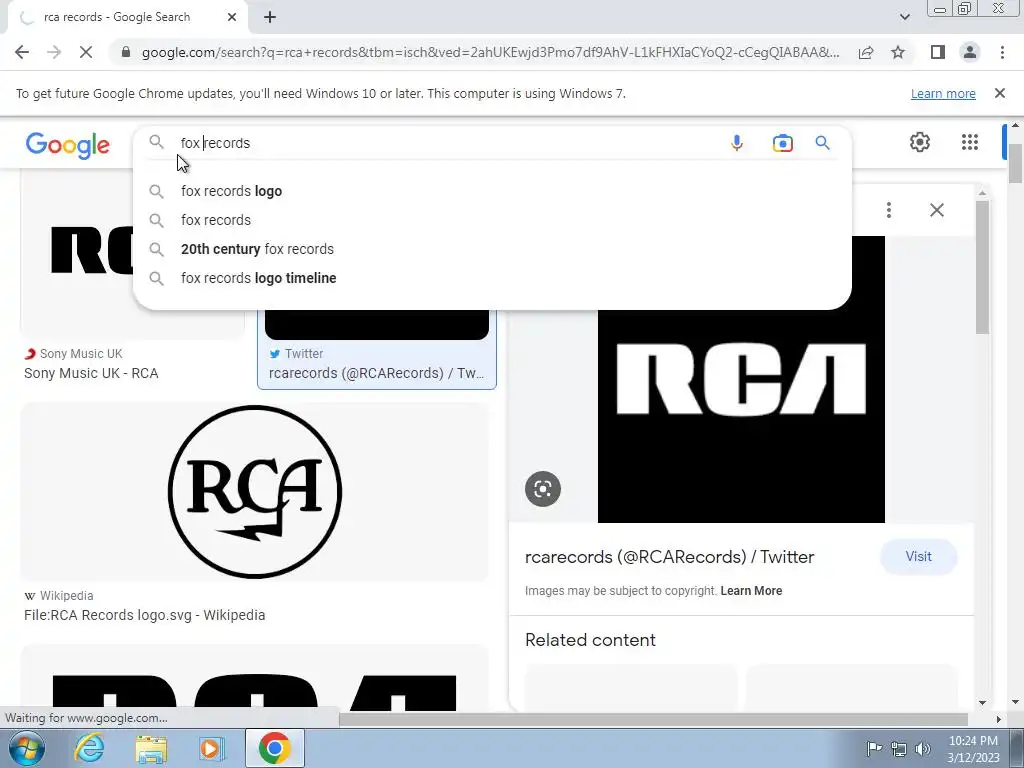Open Chrome side panel

tap(938, 52)
